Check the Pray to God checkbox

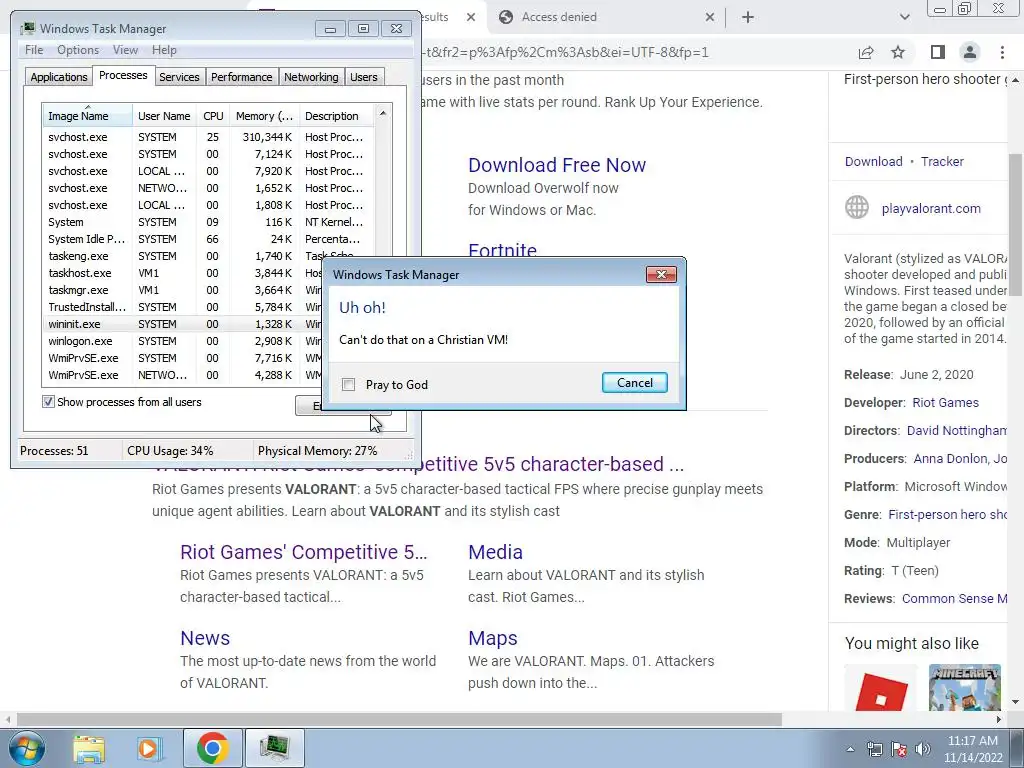pos(349,385)
